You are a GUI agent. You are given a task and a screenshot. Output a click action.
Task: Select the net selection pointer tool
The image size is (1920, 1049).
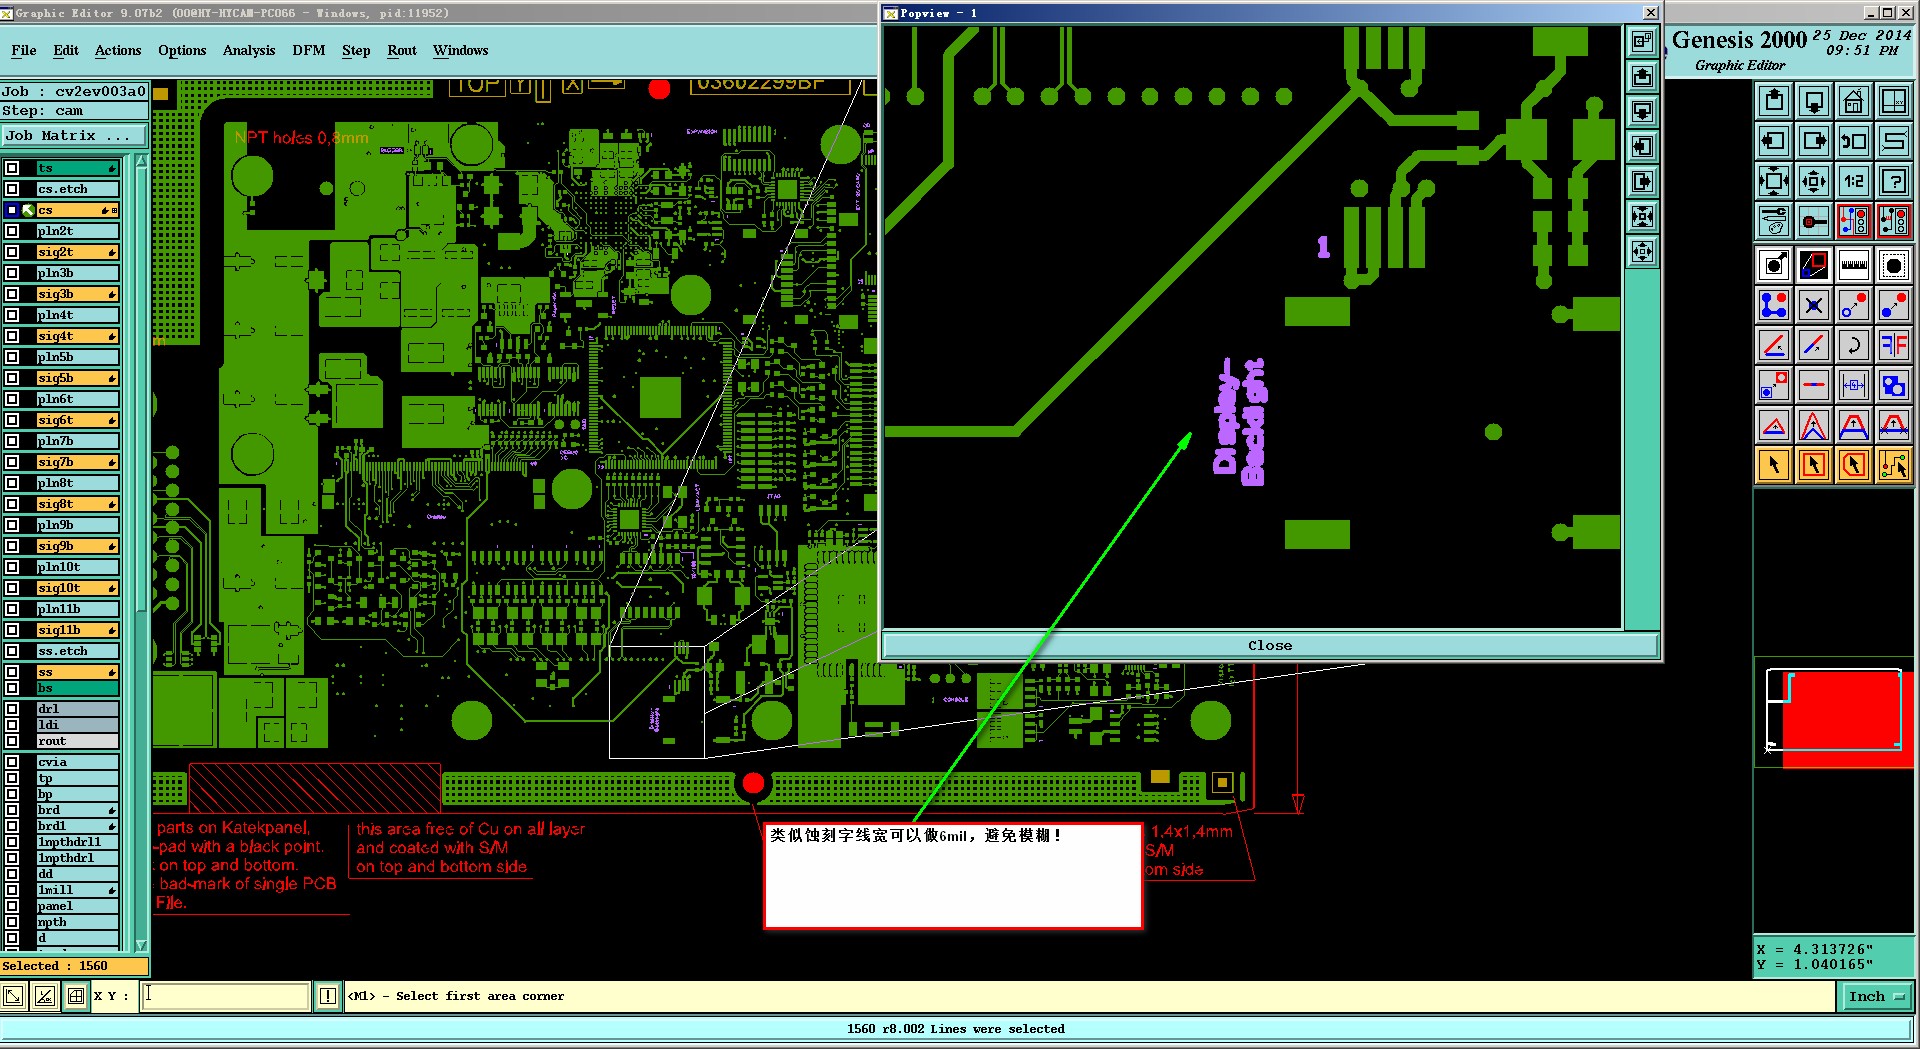coord(1893,465)
